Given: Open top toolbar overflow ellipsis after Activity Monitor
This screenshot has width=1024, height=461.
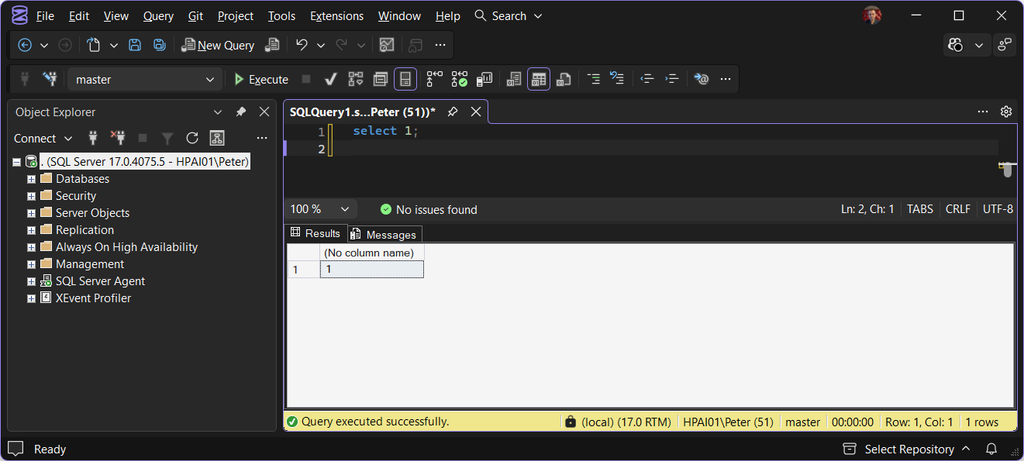Looking at the screenshot, I should pos(440,45).
